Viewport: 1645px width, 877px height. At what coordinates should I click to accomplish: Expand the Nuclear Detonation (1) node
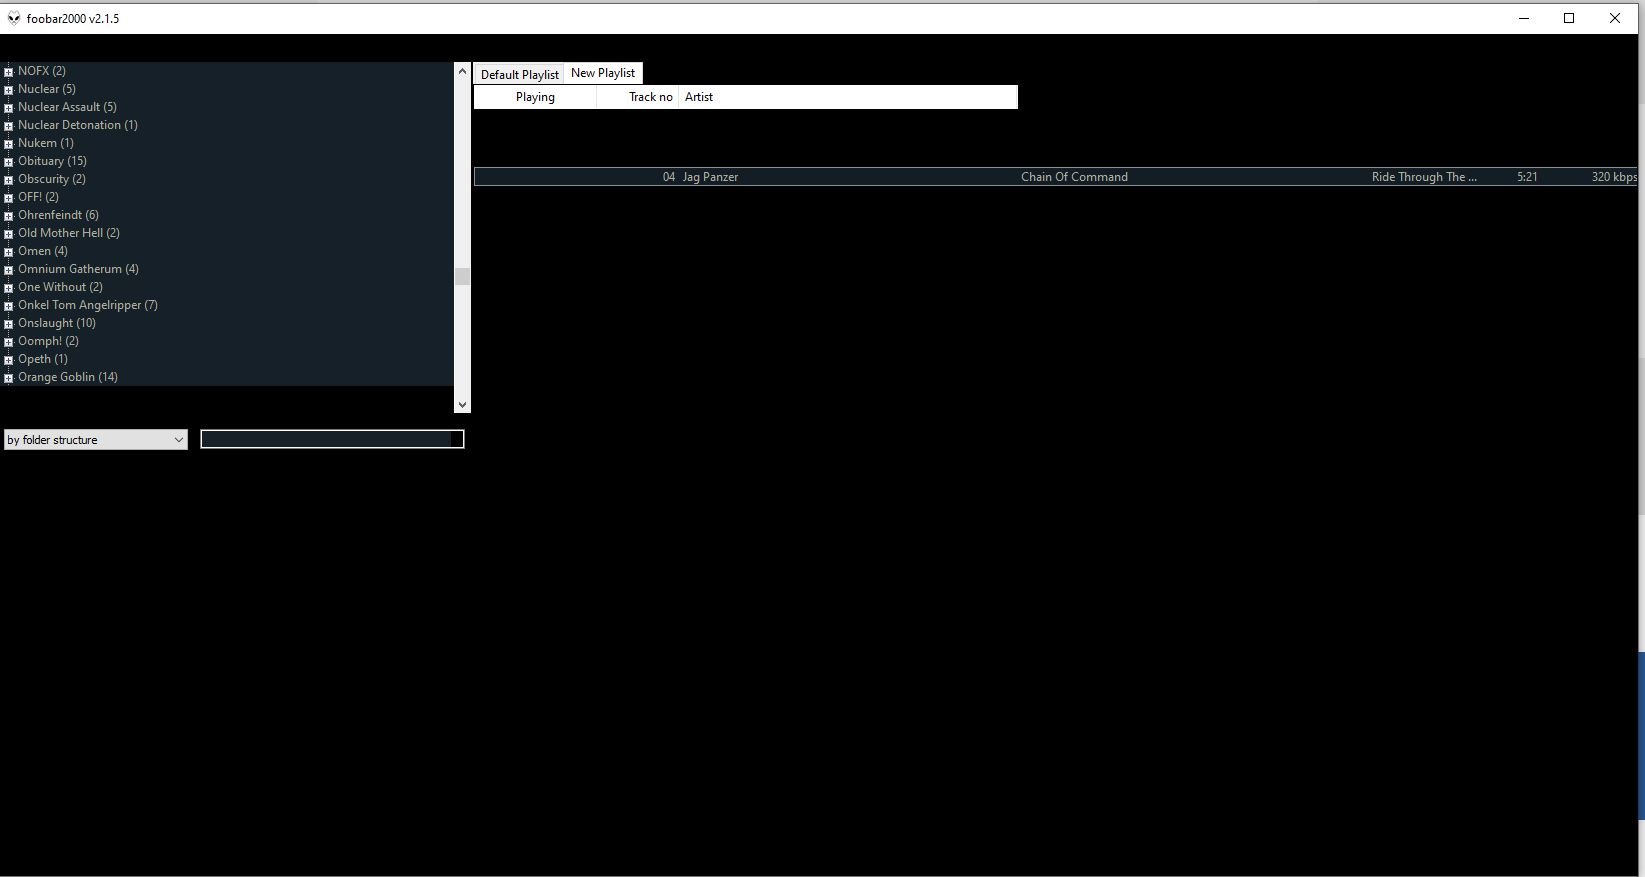pos(8,126)
